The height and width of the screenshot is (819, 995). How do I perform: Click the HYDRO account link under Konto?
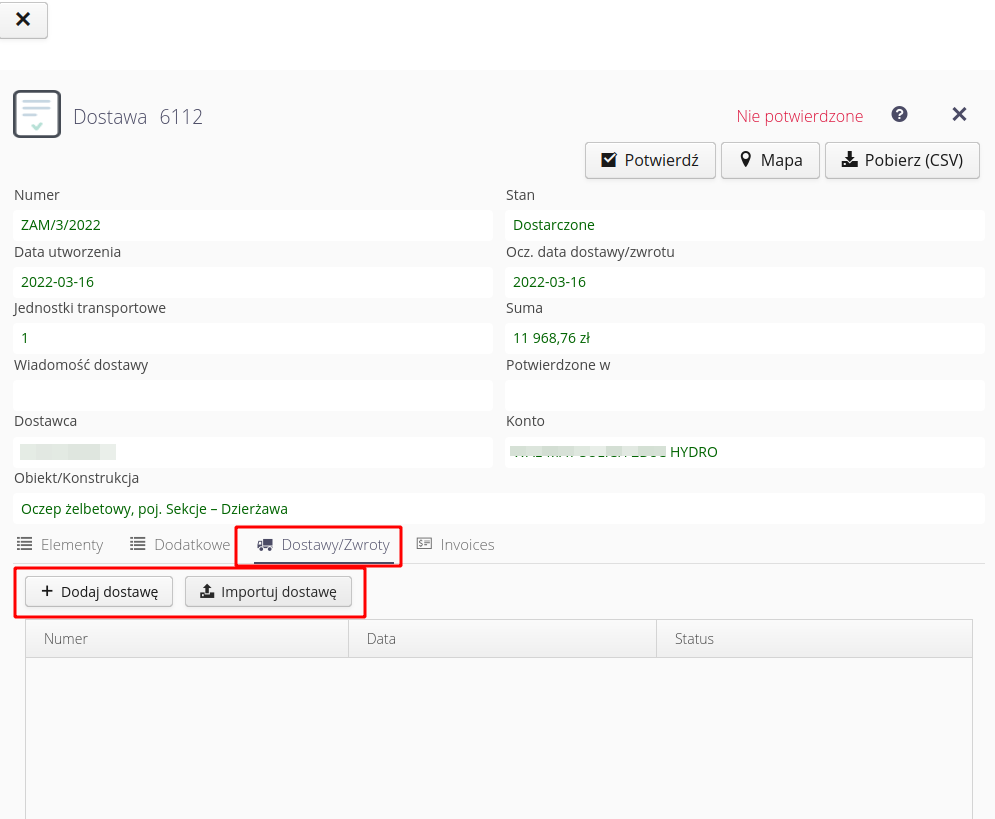pyautogui.click(x=693, y=452)
